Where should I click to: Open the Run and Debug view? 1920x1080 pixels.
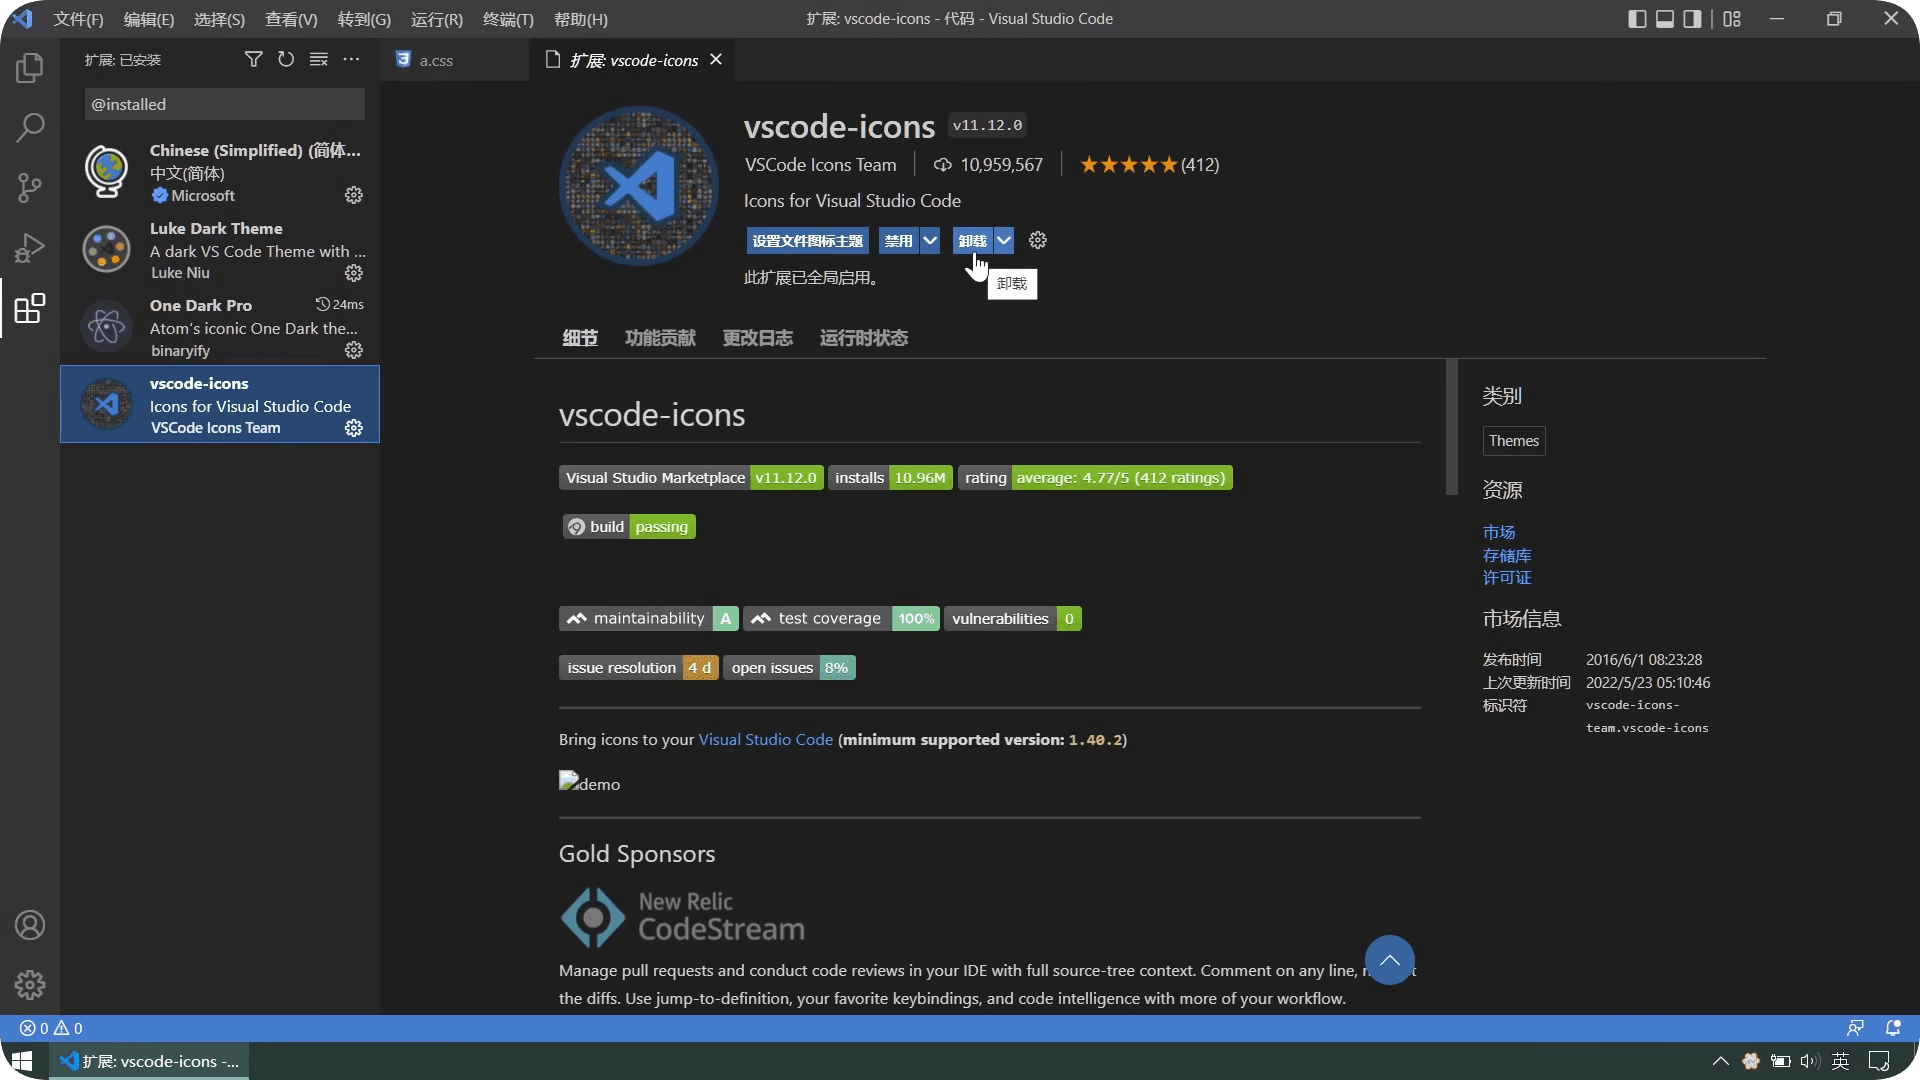(x=30, y=248)
